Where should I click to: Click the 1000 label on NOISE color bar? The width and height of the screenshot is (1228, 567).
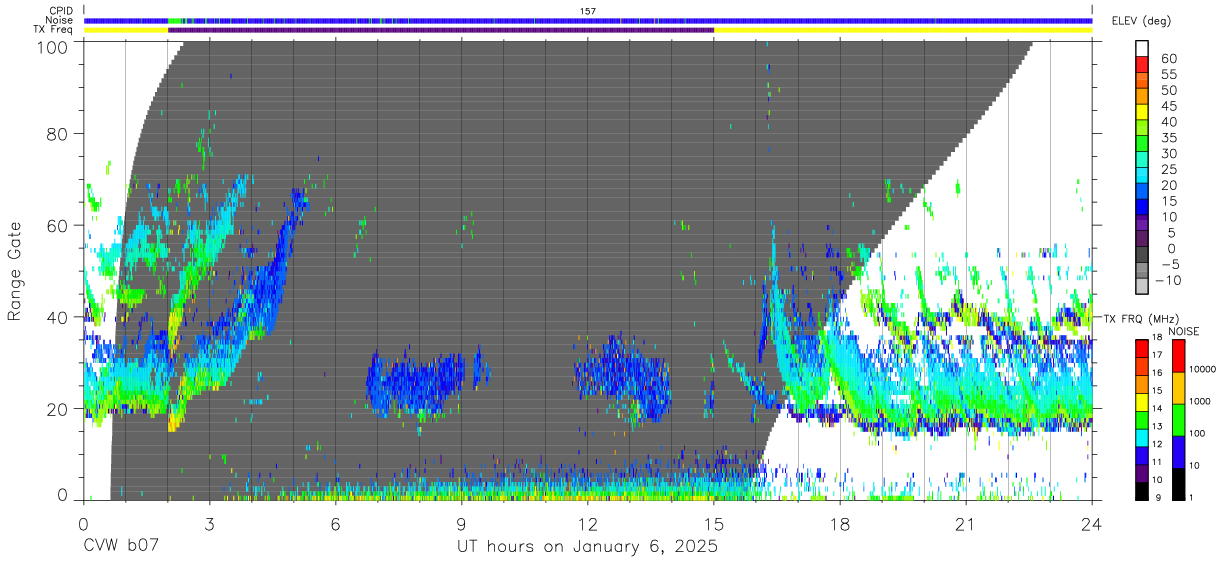[1201, 400]
